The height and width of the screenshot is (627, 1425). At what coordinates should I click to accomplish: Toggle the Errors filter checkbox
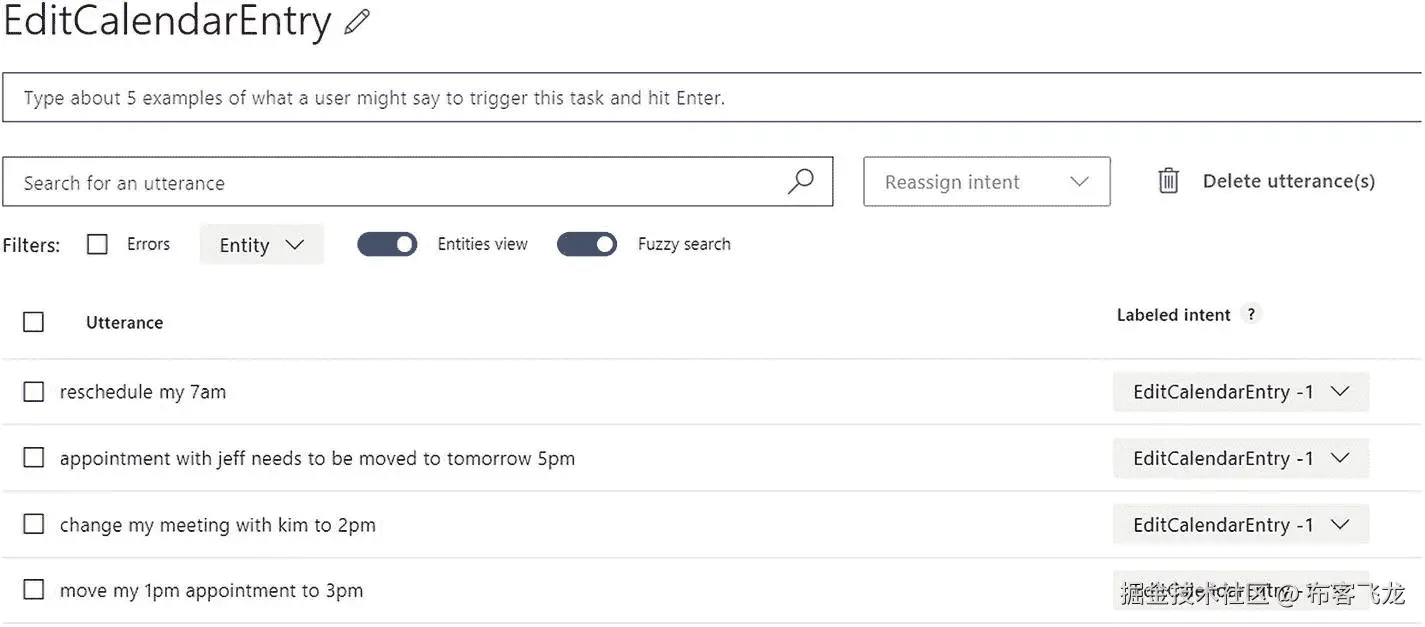pos(97,244)
